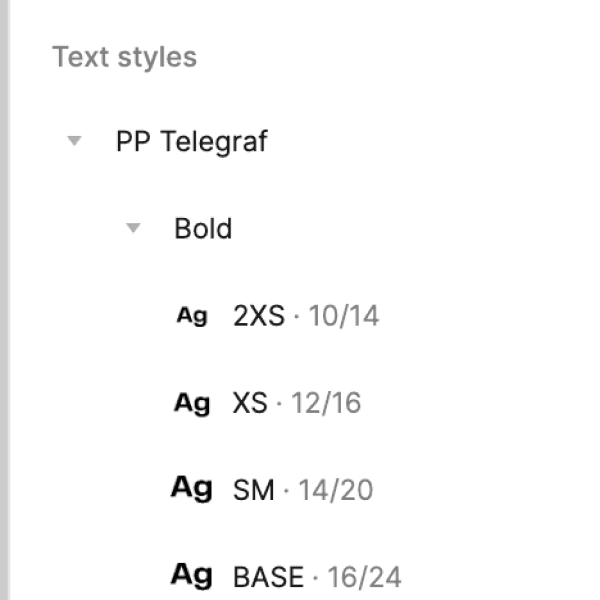Click the 10/14 size value
The width and height of the screenshot is (600, 600).
[x=344, y=317]
